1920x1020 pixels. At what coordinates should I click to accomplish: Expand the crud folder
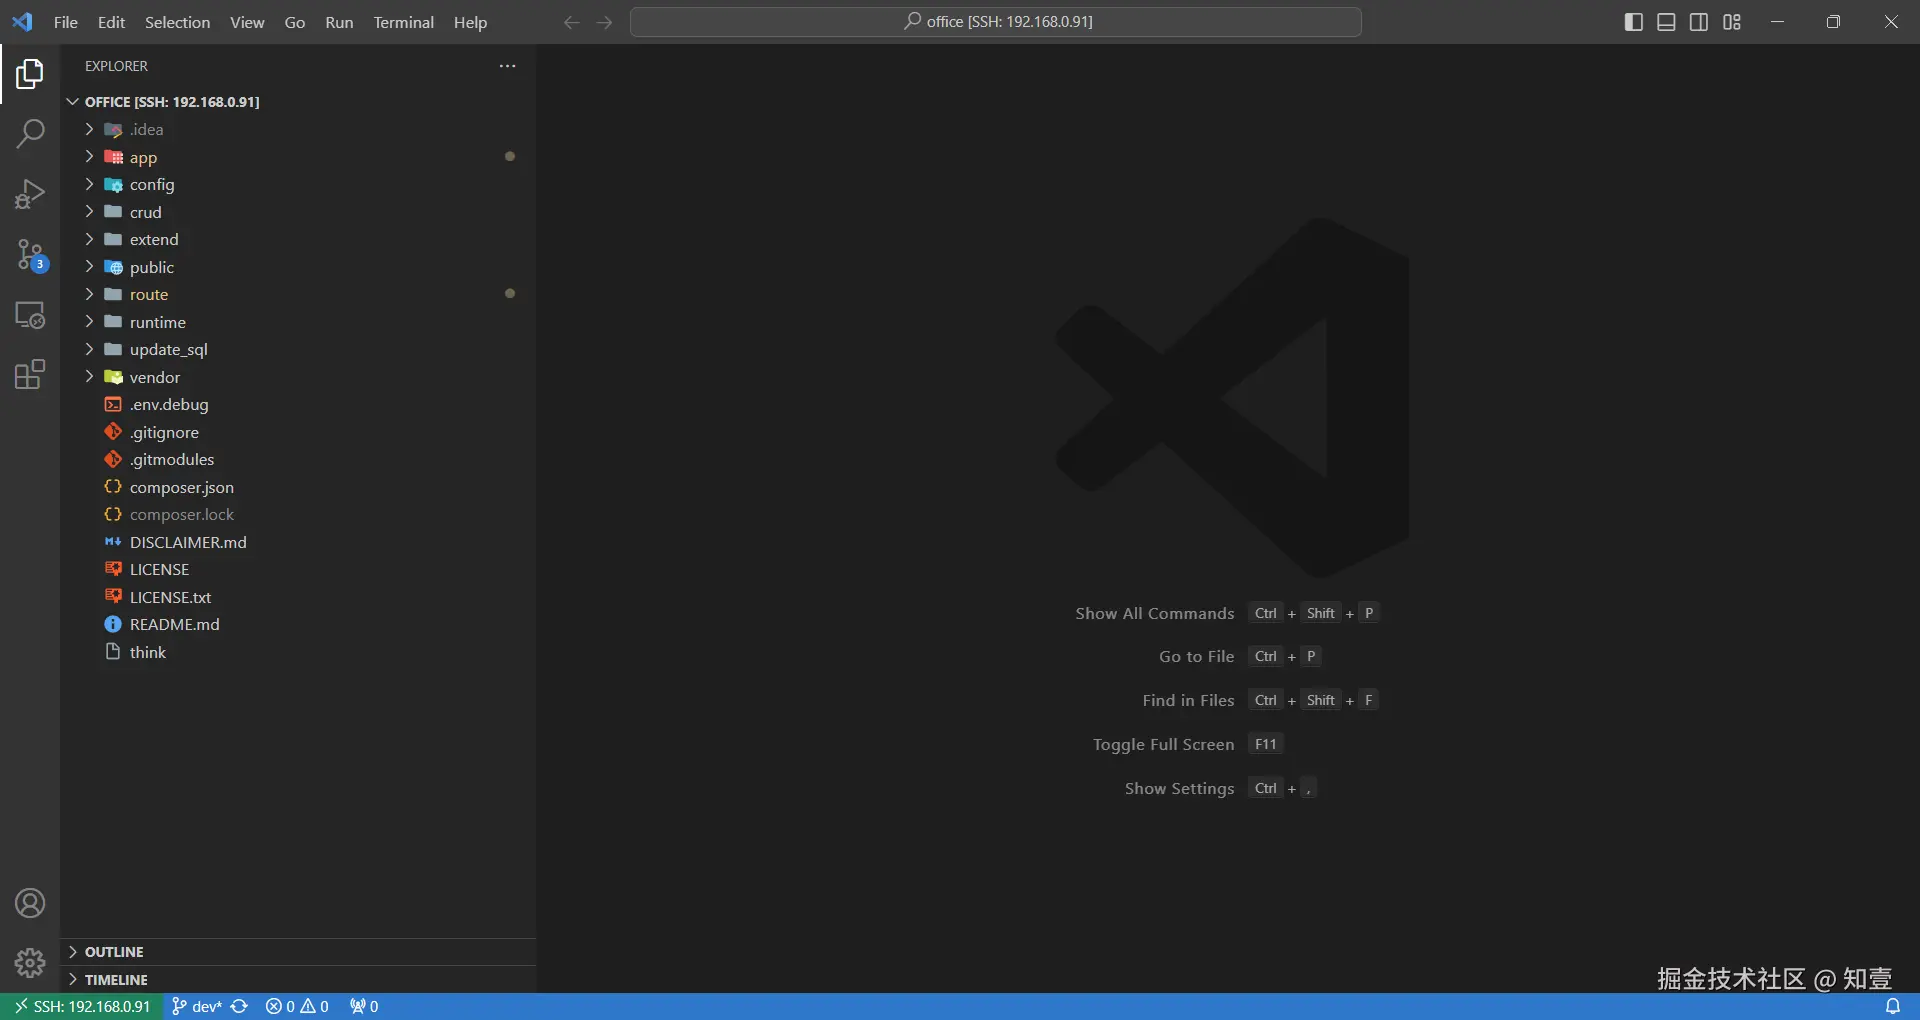coord(298,212)
